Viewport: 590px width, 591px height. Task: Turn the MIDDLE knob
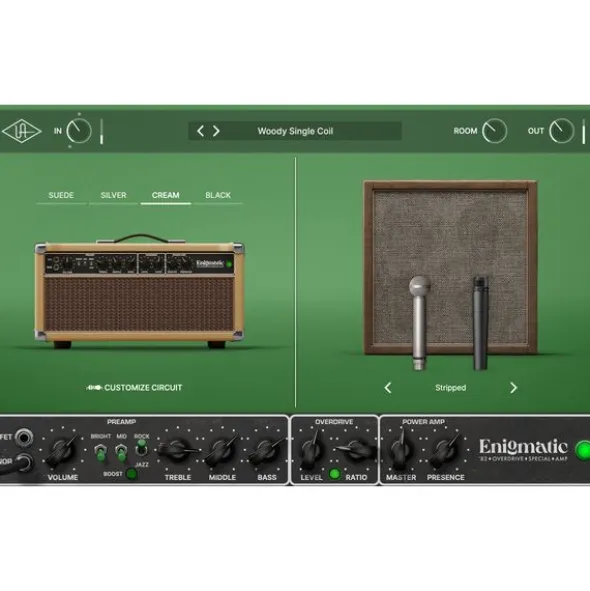tap(222, 450)
